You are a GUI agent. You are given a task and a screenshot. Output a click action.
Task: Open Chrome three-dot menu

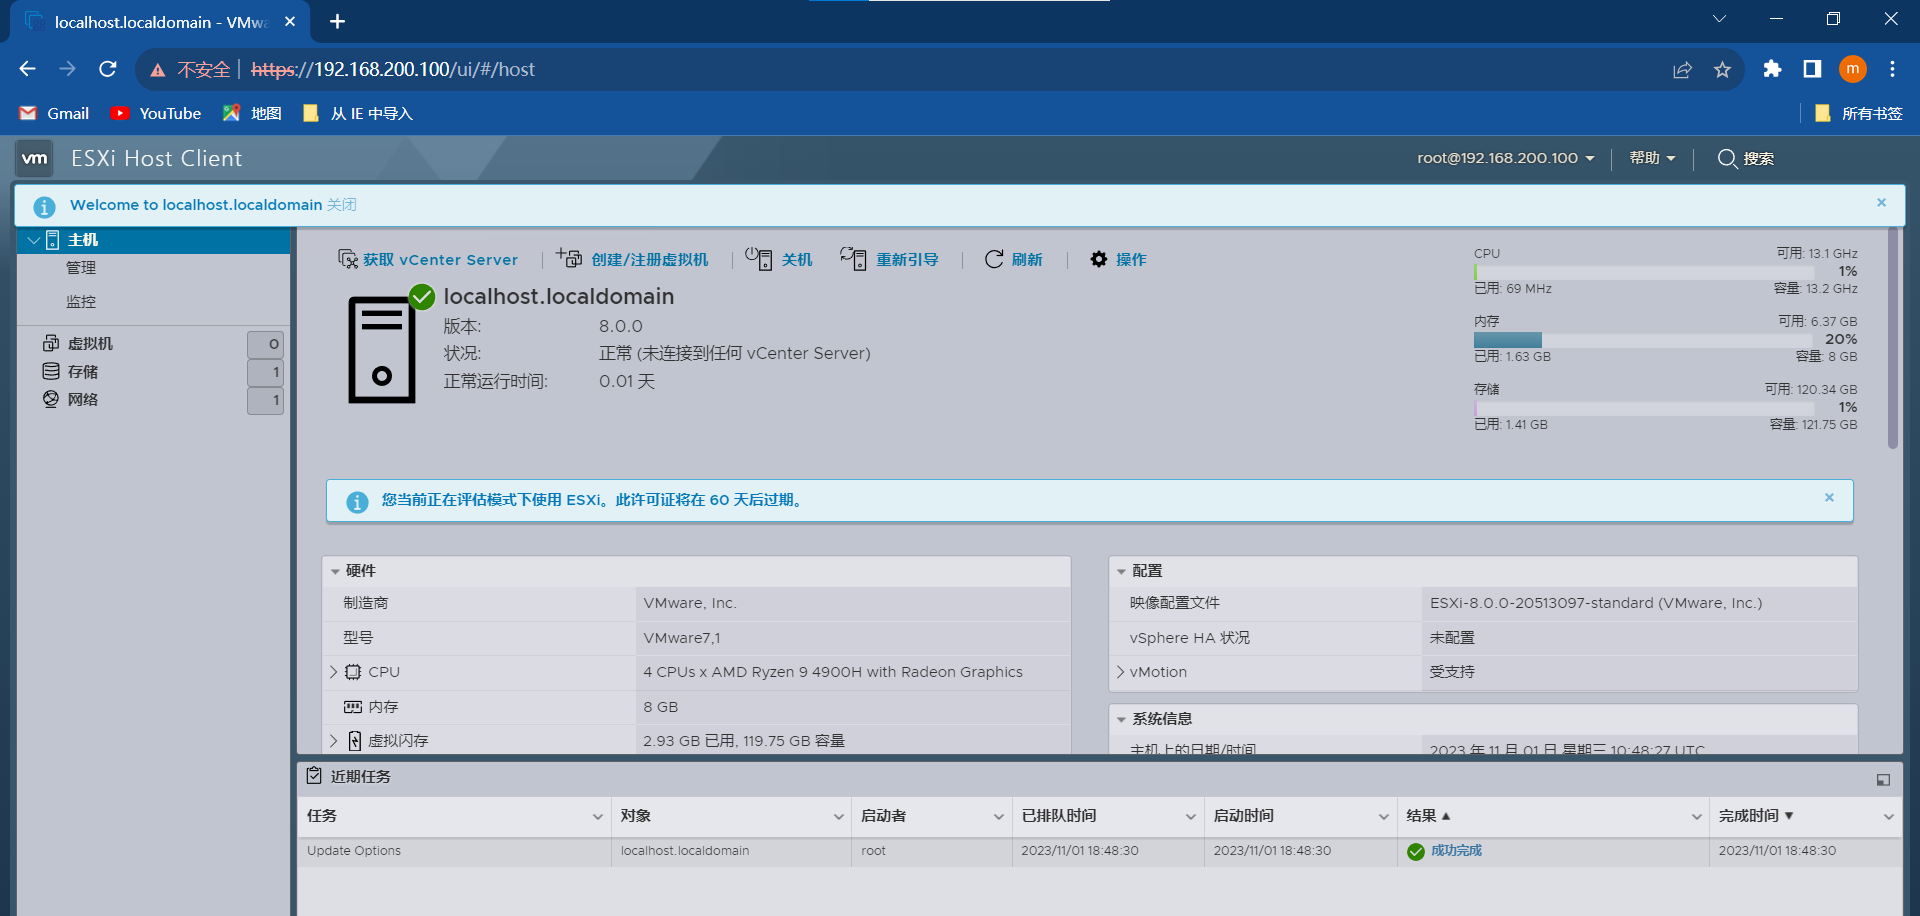tap(1892, 69)
